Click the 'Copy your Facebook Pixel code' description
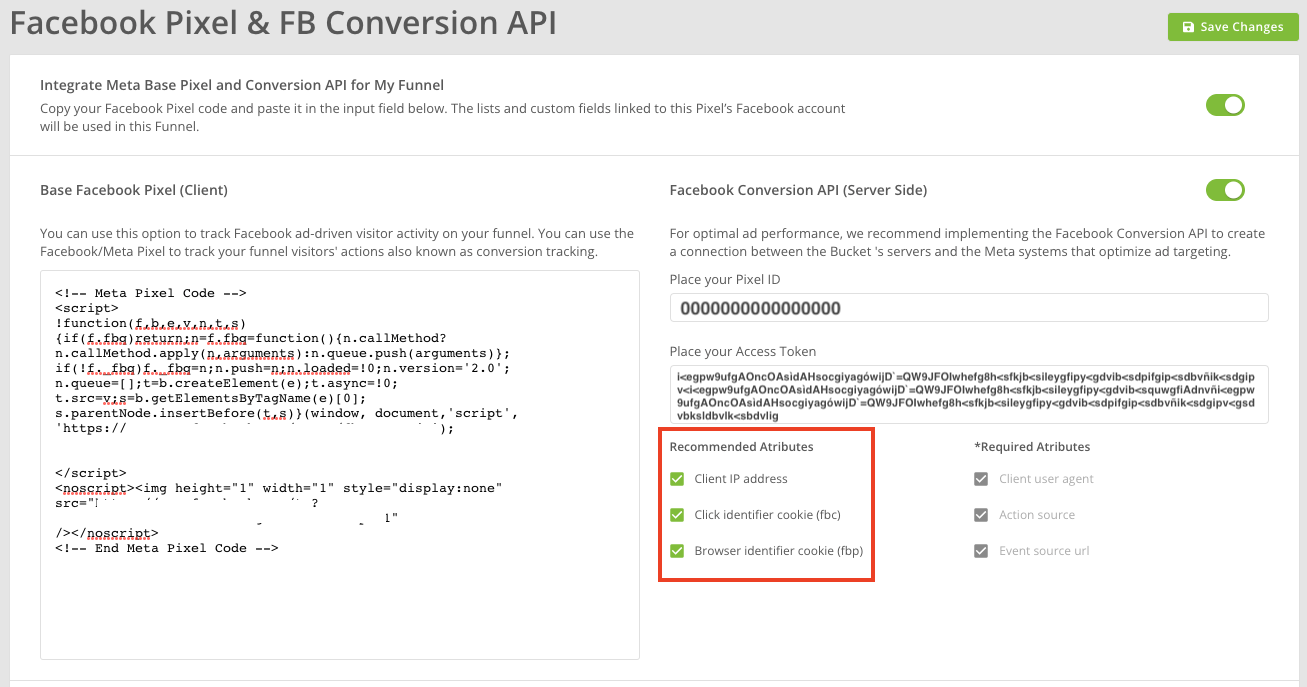The width and height of the screenshot is (1307, 687). point(443,117)
